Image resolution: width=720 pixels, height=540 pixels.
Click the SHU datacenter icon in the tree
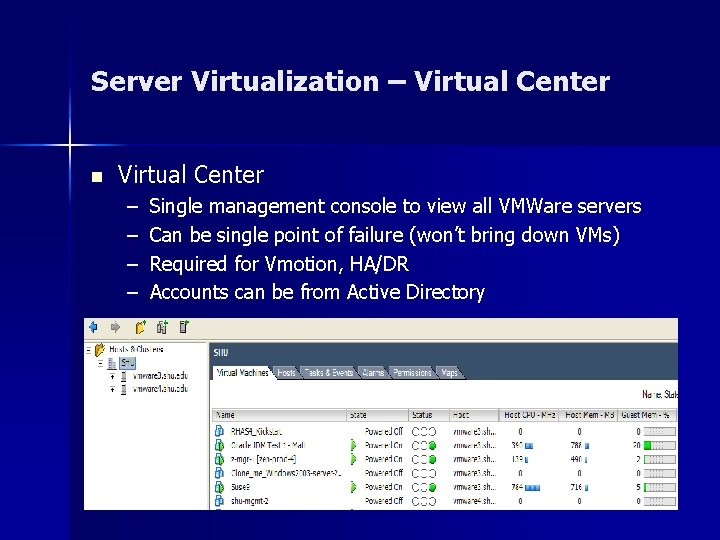[112, 364]
